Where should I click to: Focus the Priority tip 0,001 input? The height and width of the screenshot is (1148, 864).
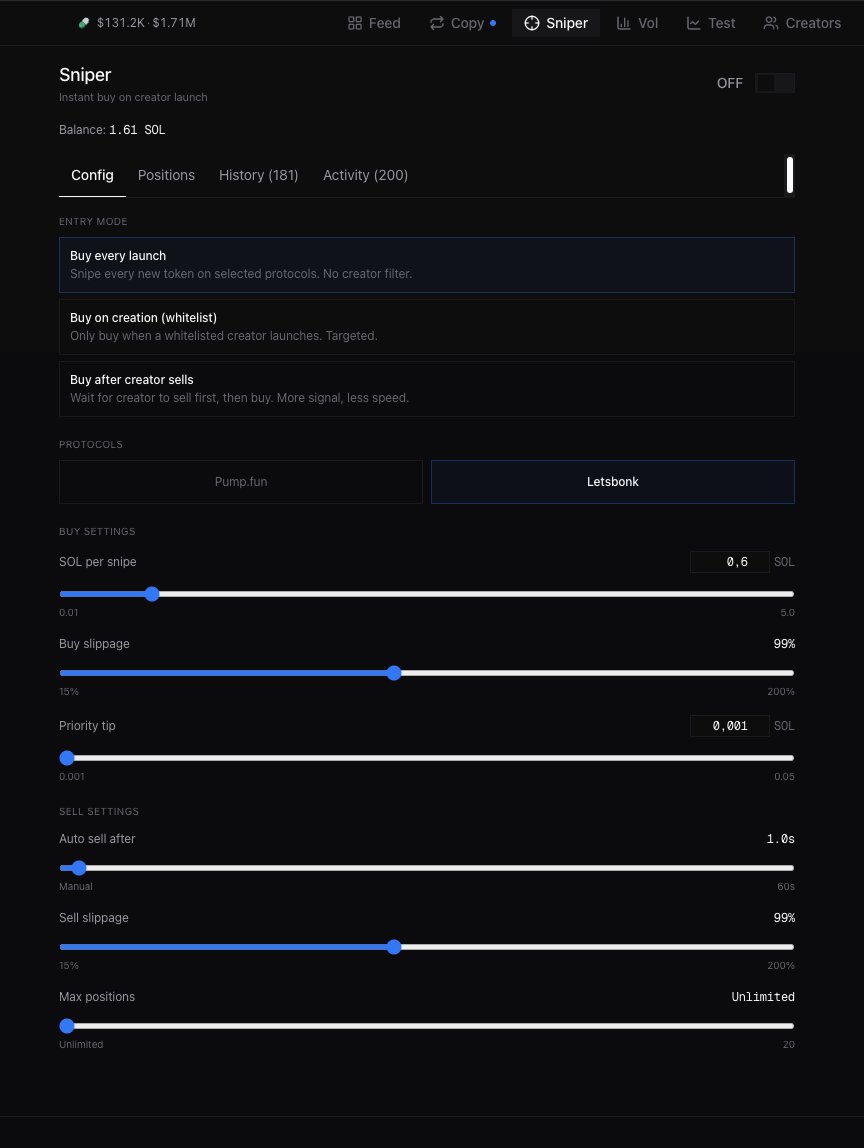point(729,726)
